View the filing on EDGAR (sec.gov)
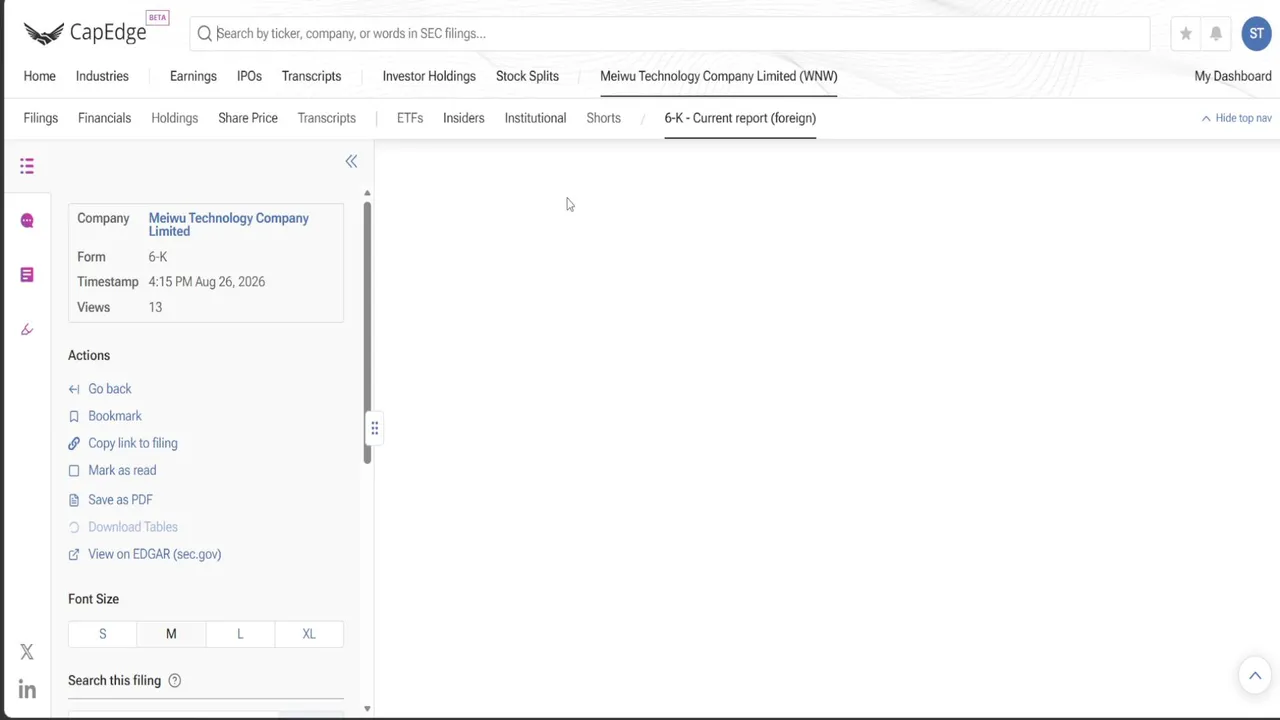This screenshot has width=1280, height=720. (x=145, y=554)
